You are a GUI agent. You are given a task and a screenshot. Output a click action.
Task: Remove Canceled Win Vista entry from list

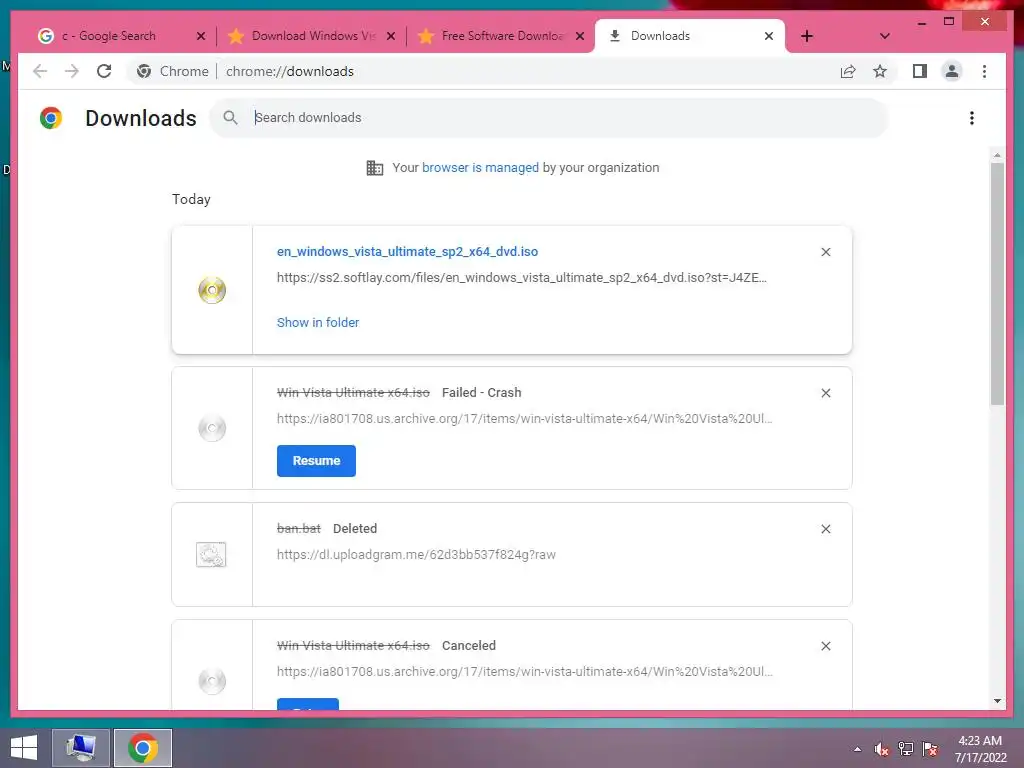[826, 646]
